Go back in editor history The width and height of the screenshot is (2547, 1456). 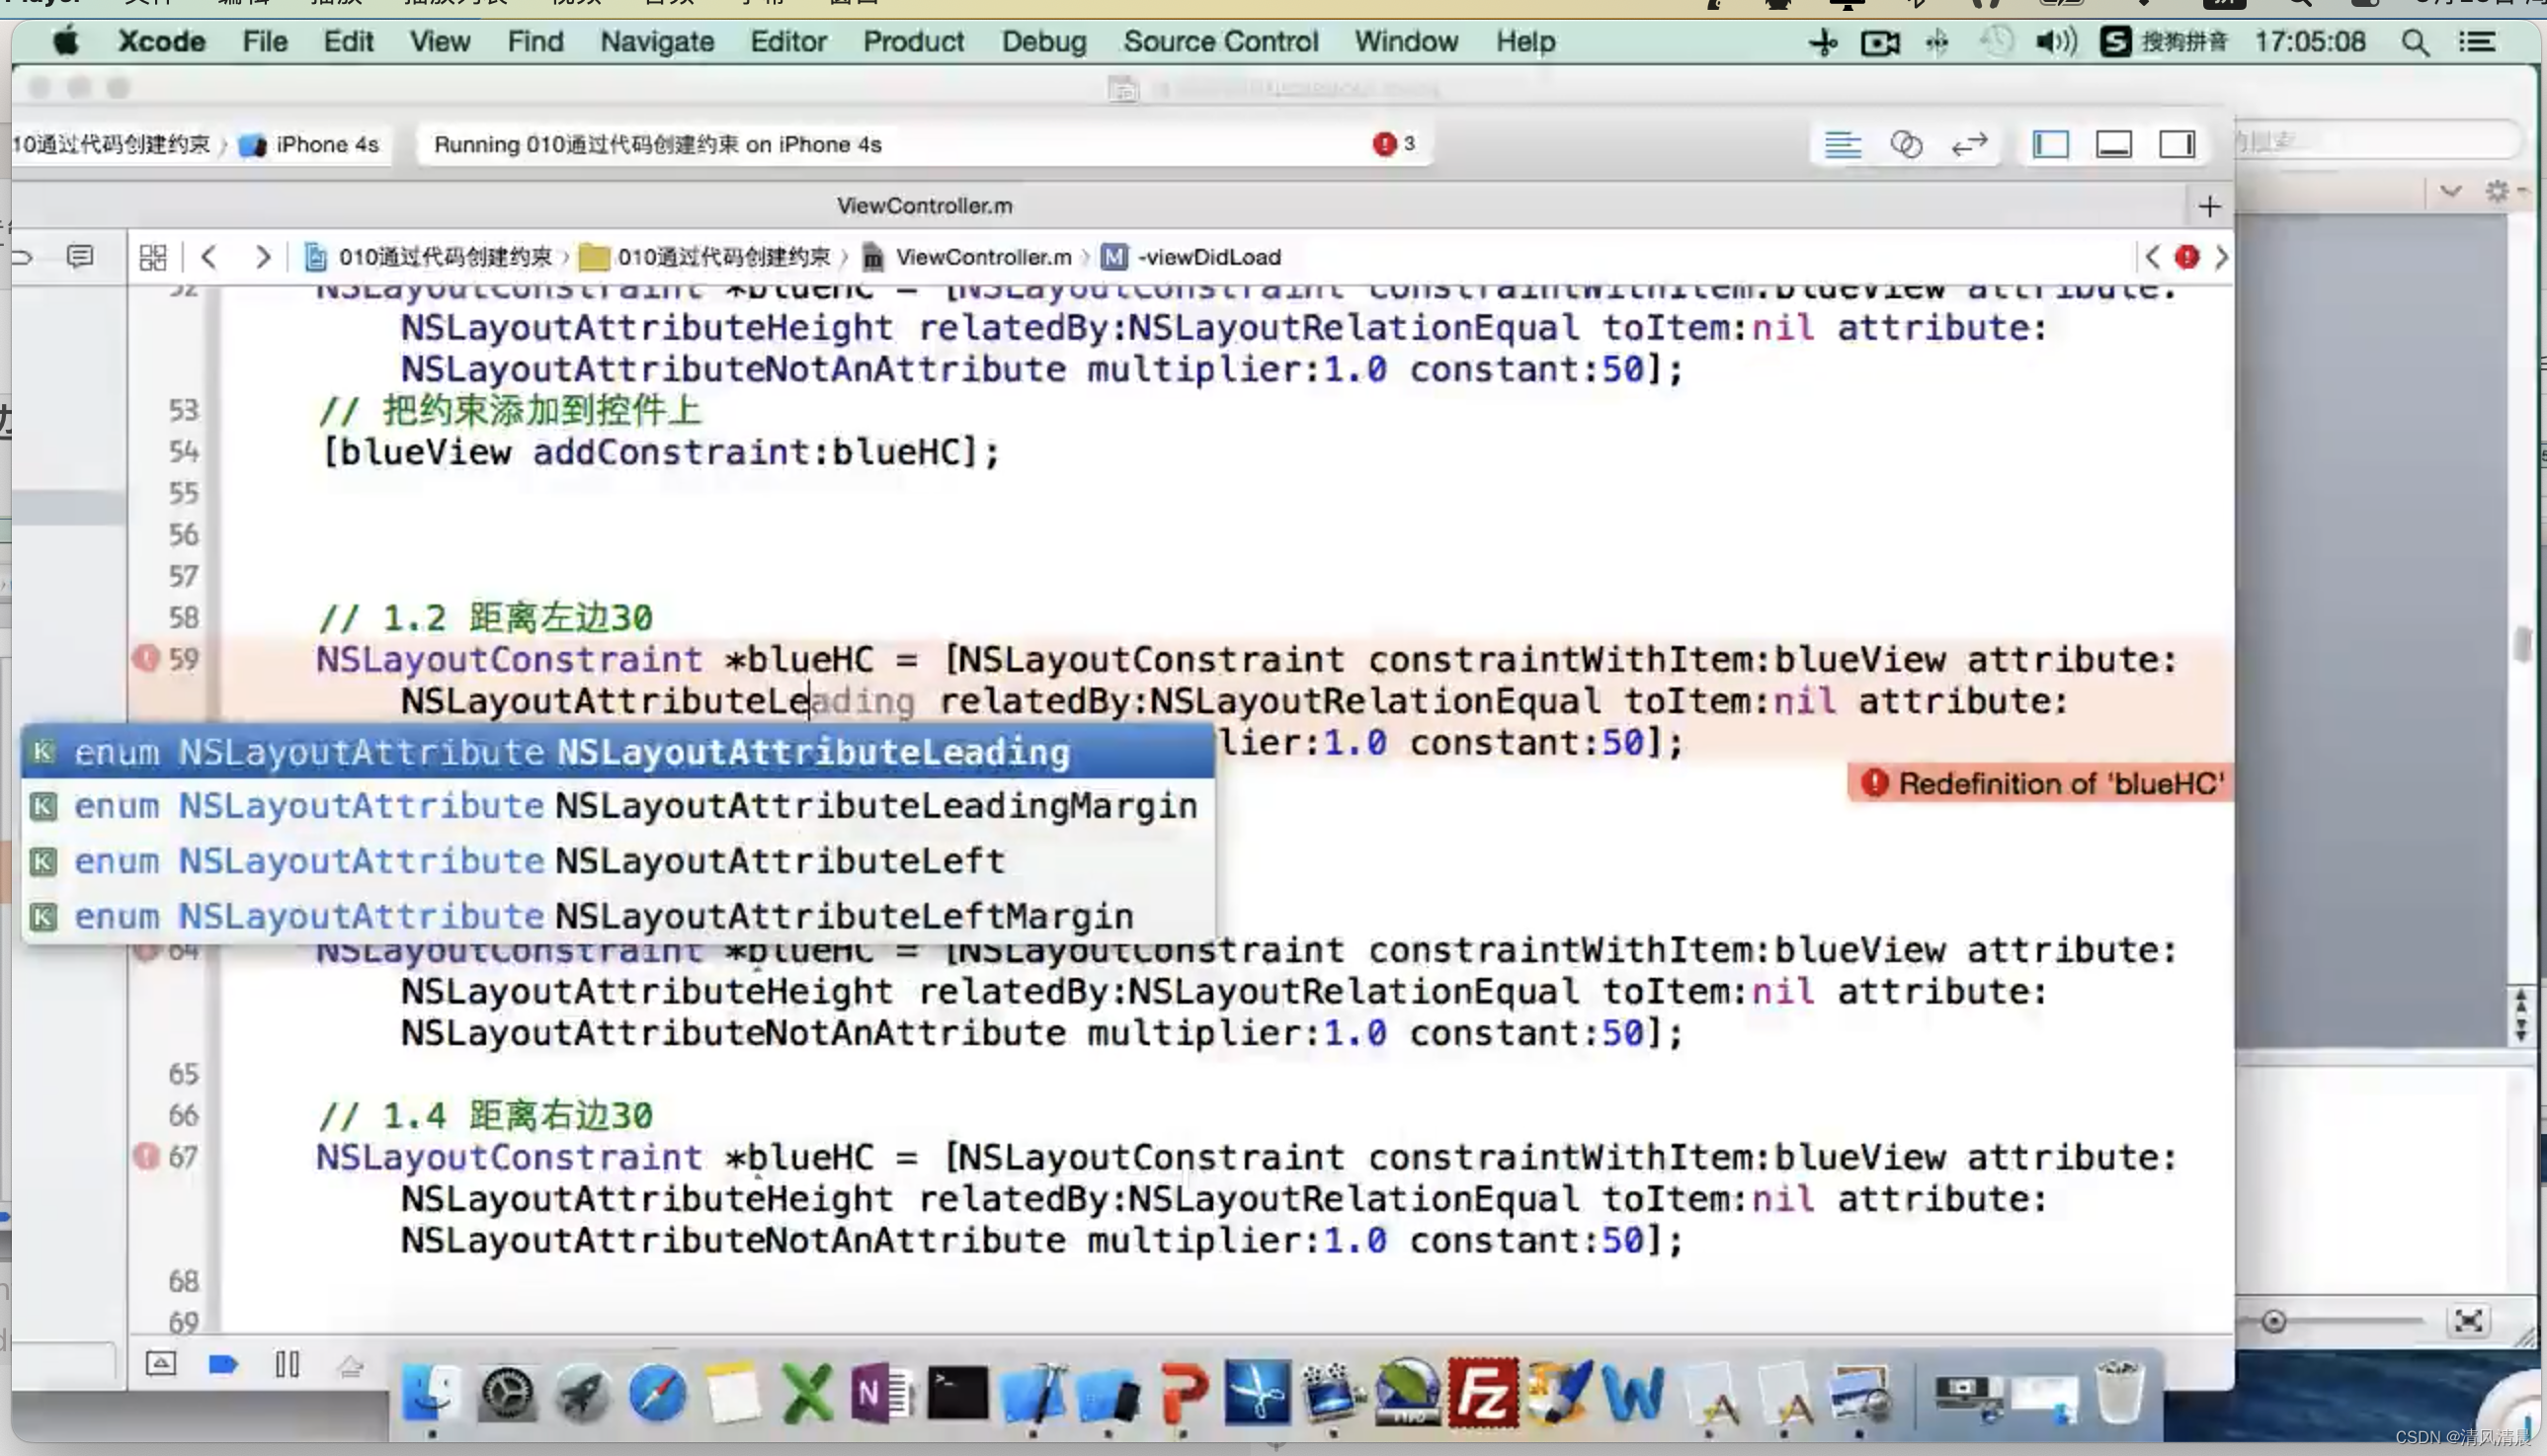[x=209, y=257]
